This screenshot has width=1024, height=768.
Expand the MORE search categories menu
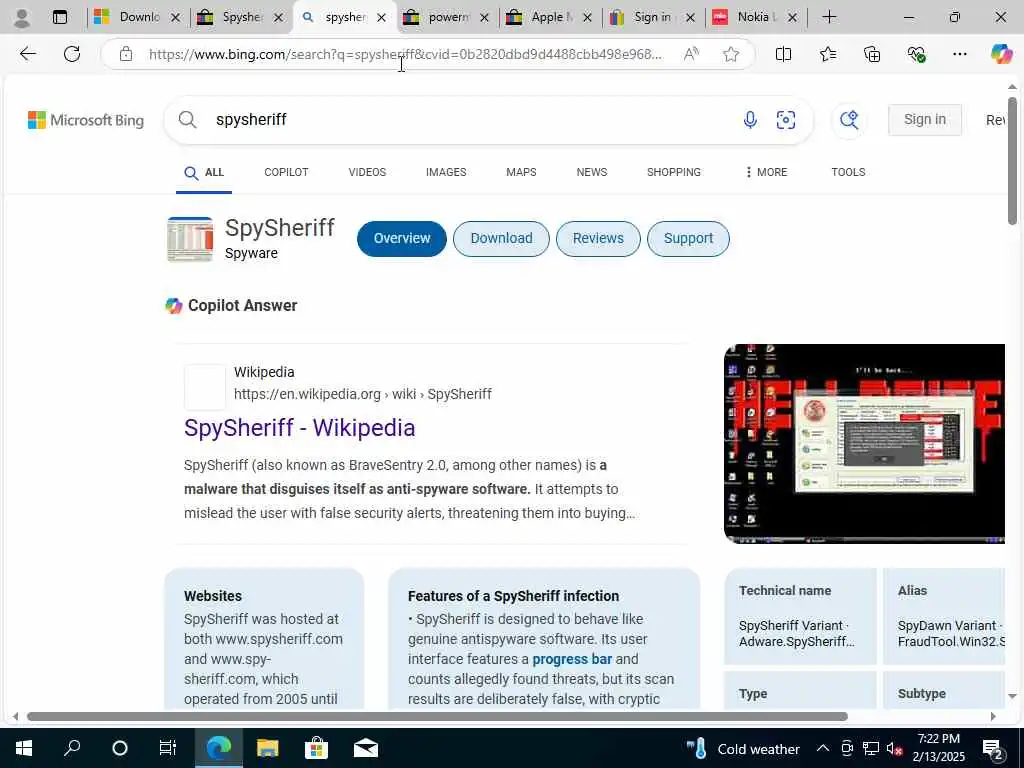click(766, 172)
